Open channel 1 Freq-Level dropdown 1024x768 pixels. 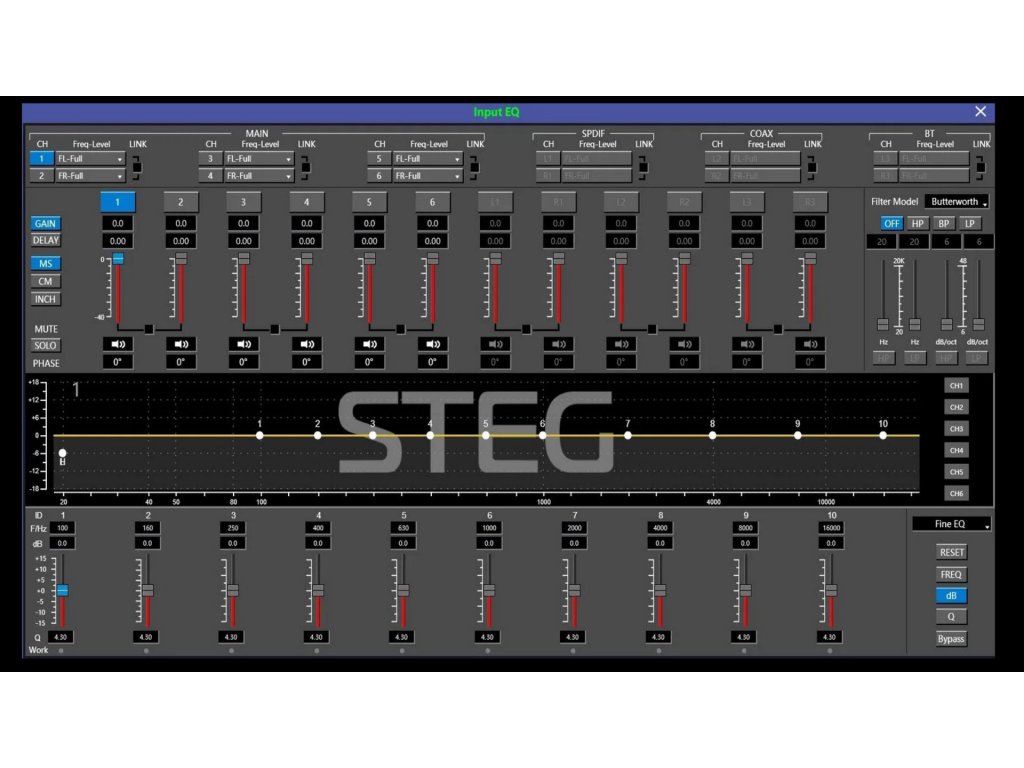tap(90, 159)
